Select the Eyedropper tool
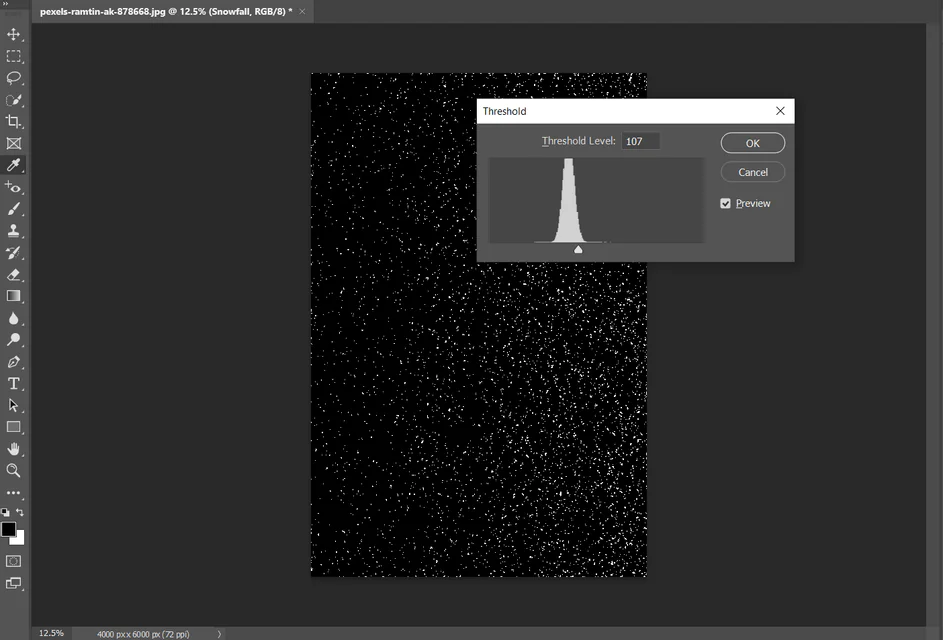This screenshot has height=640, width=943. (x=14, y=165)
